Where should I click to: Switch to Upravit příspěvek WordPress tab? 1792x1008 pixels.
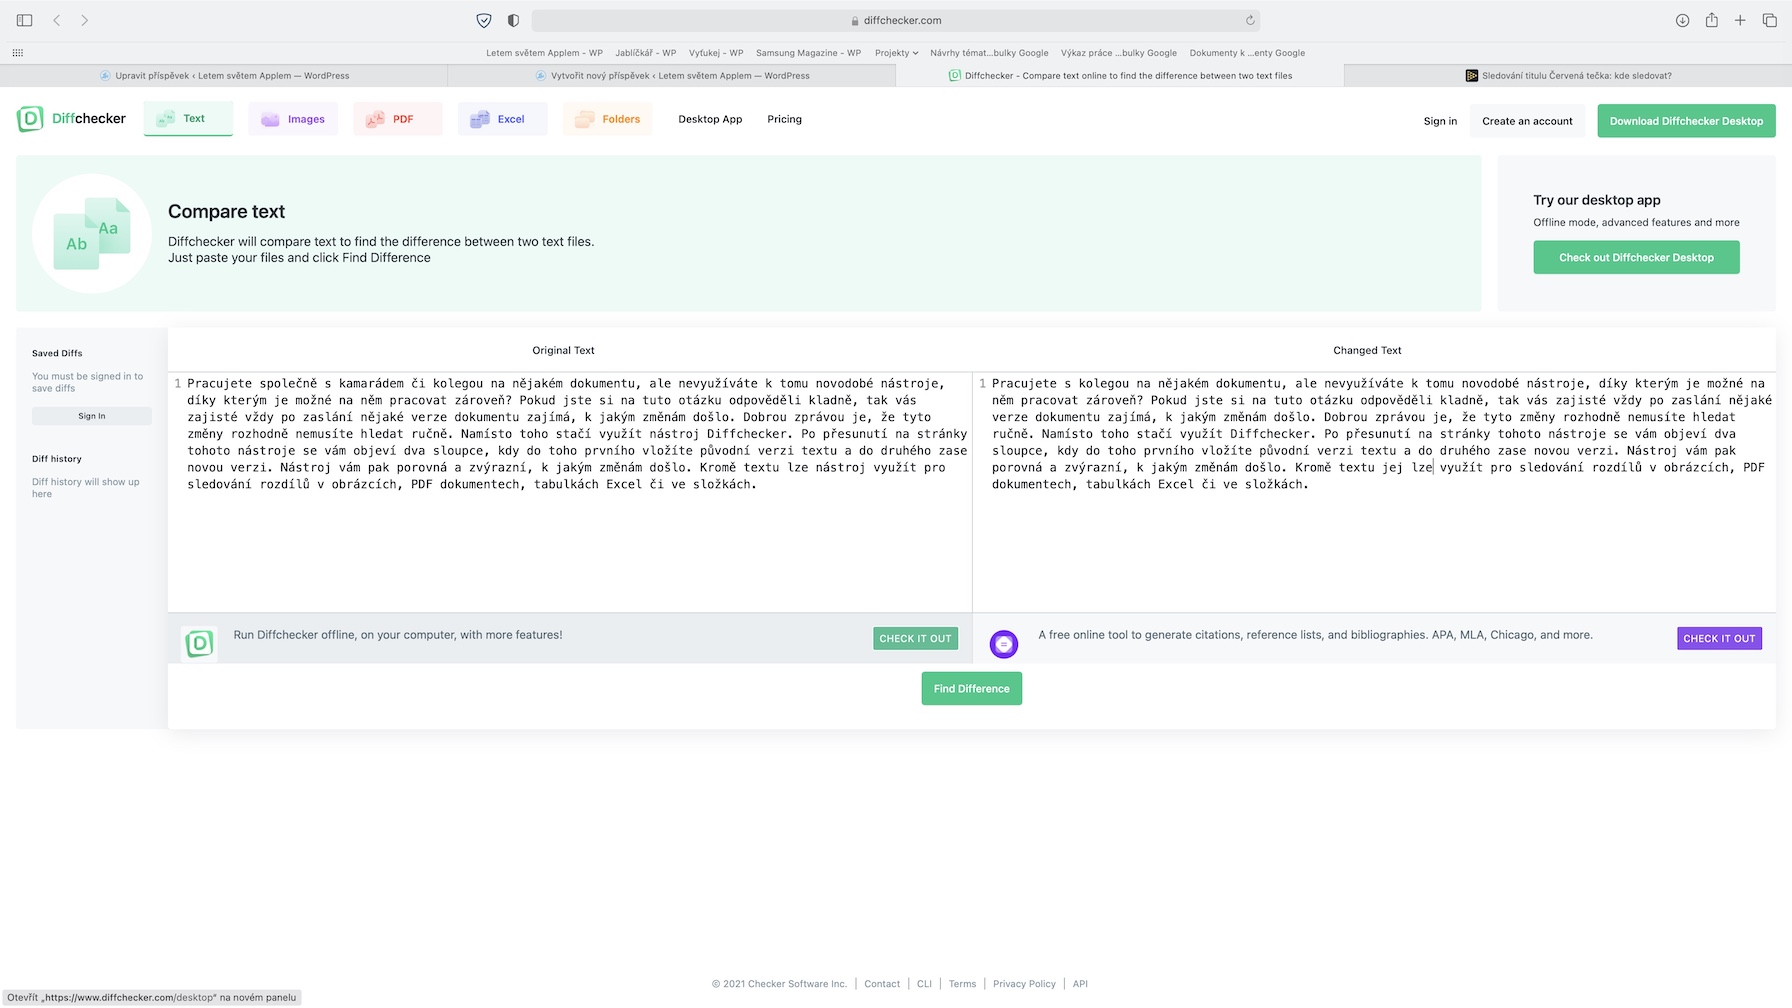(x=224, y=76)
